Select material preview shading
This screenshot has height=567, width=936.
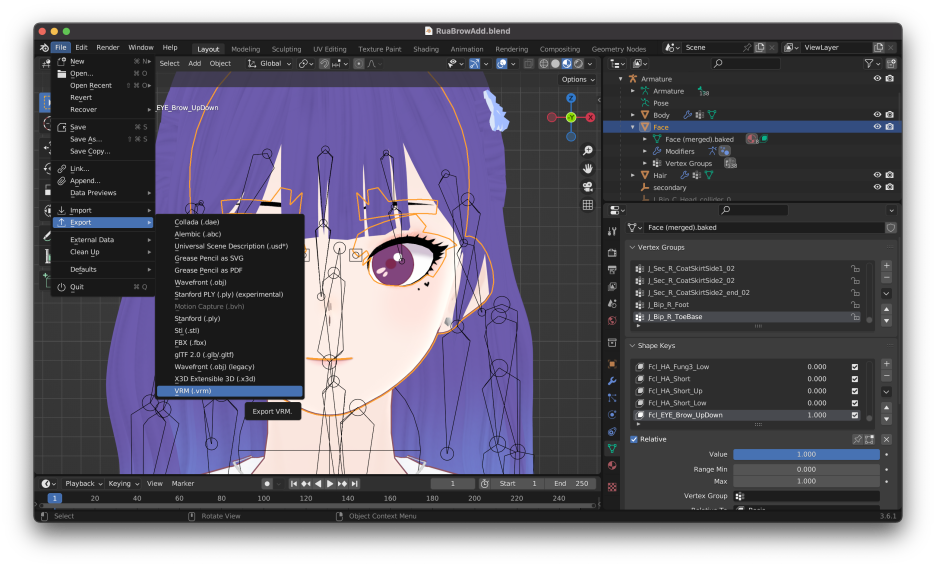click(566, 63)
